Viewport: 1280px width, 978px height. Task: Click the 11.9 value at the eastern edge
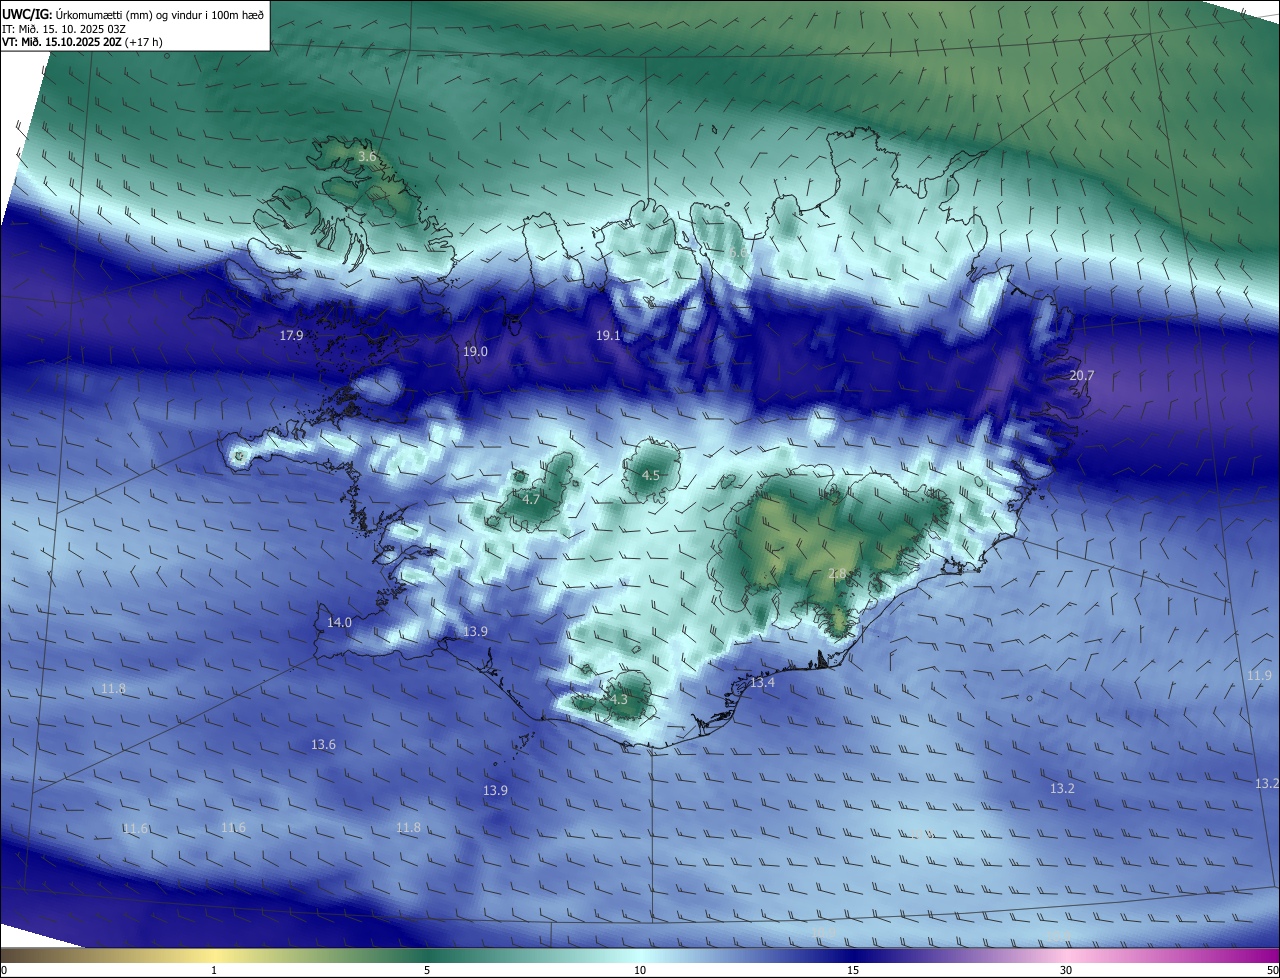click(1259, 676)
